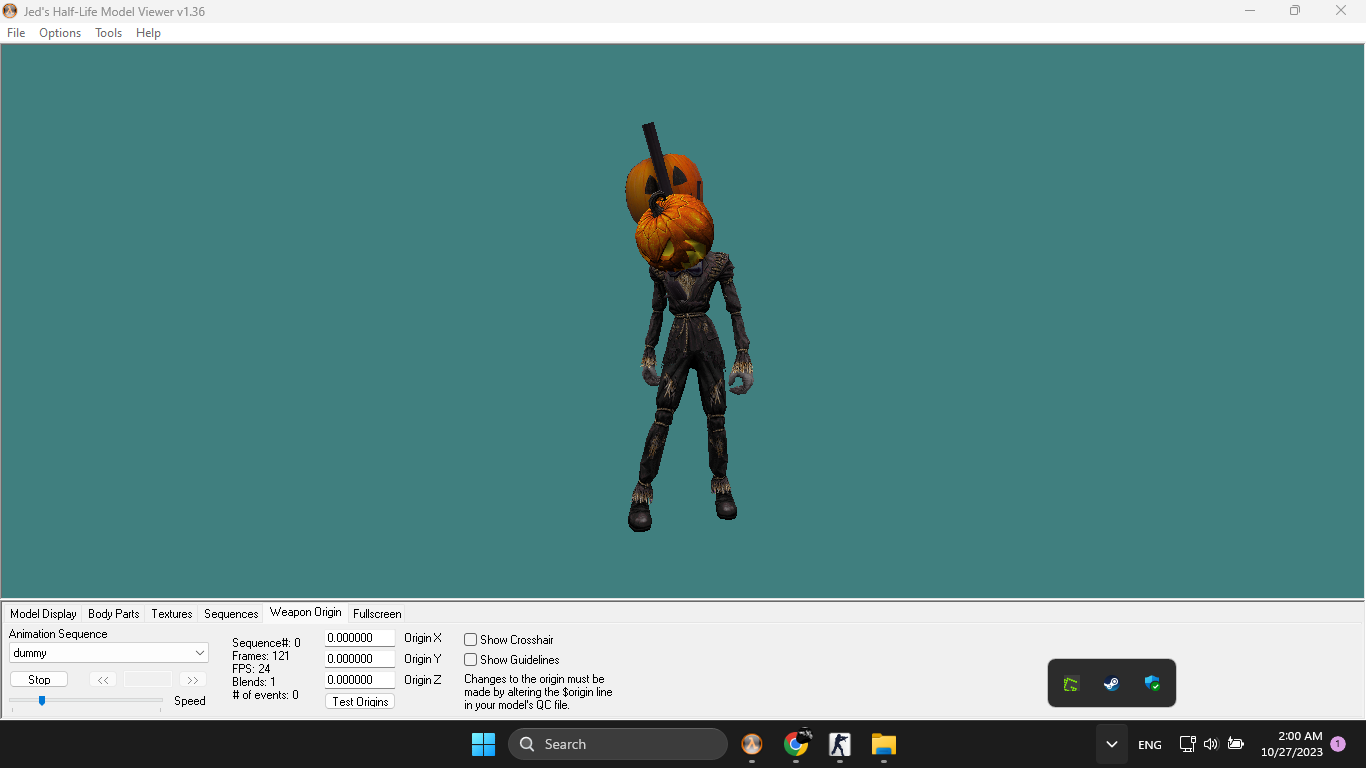The width and height of the screenshot is (1366, 768).
Task: Toggle the Show Guidelines checkbox
Action: click(x=471, y=660)
